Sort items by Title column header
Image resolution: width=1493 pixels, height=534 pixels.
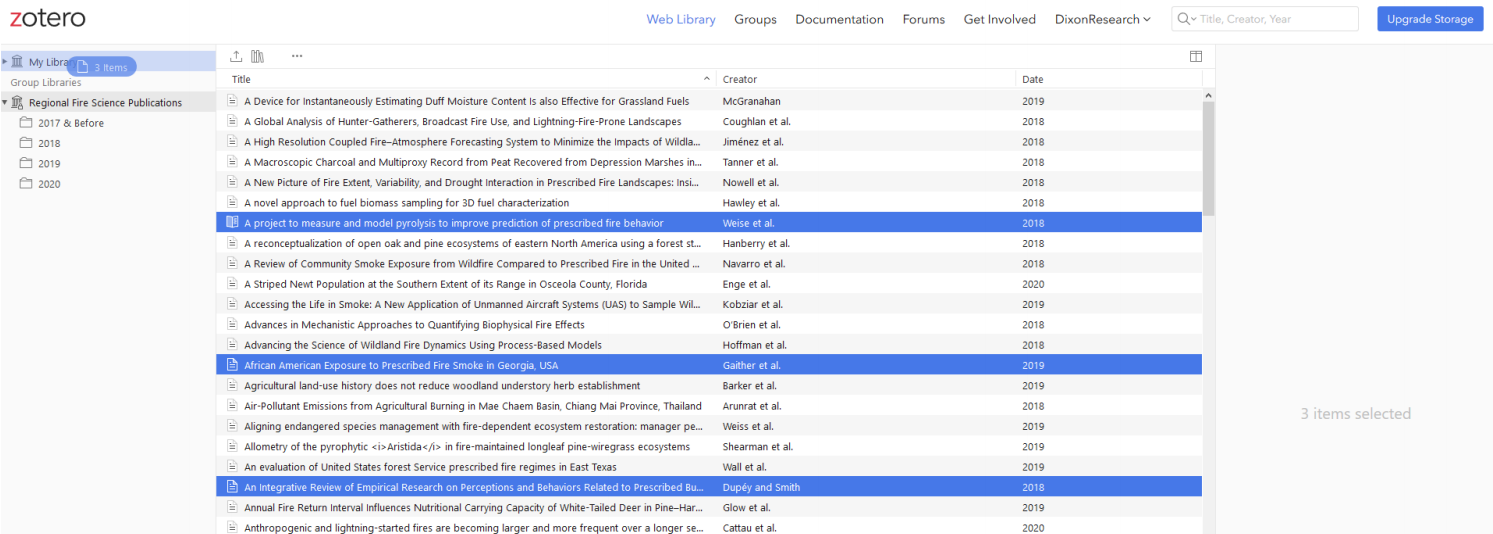tap(241, 79)
